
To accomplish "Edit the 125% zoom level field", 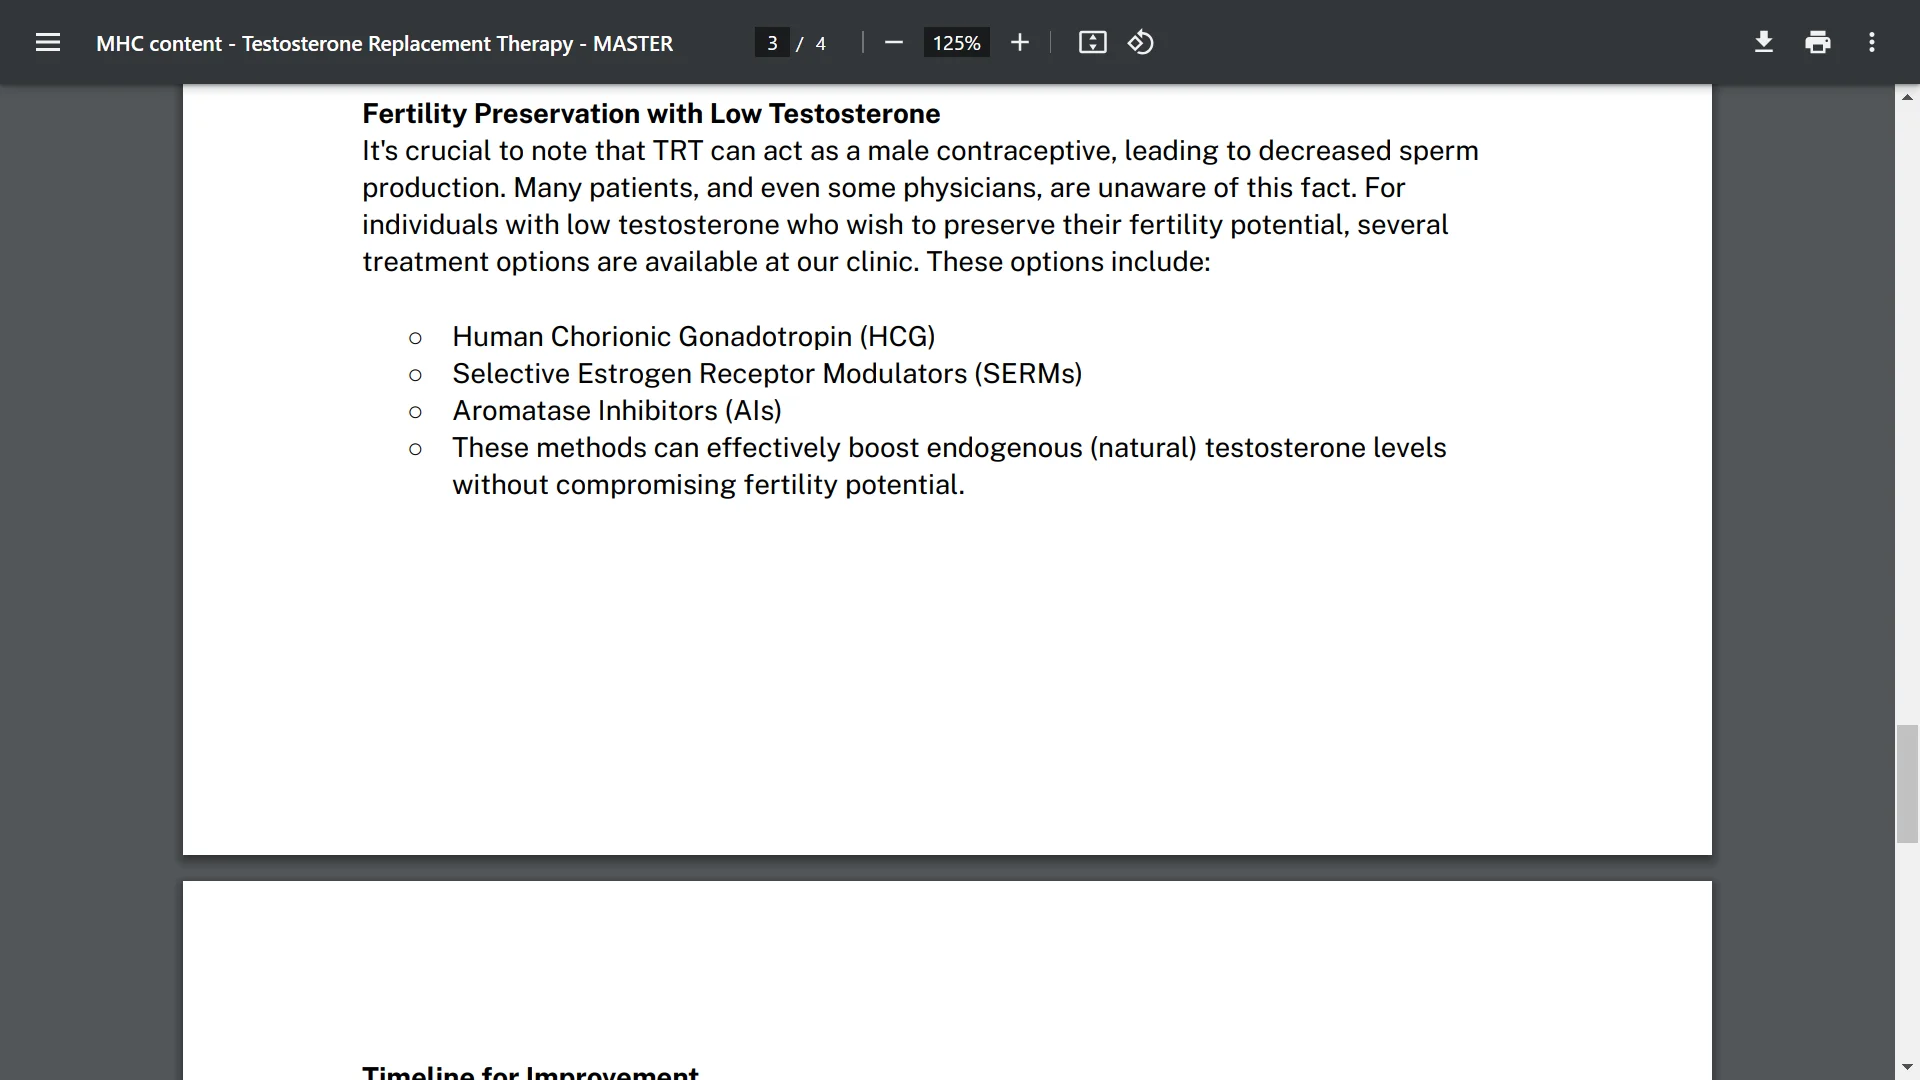I will point(956,43).
